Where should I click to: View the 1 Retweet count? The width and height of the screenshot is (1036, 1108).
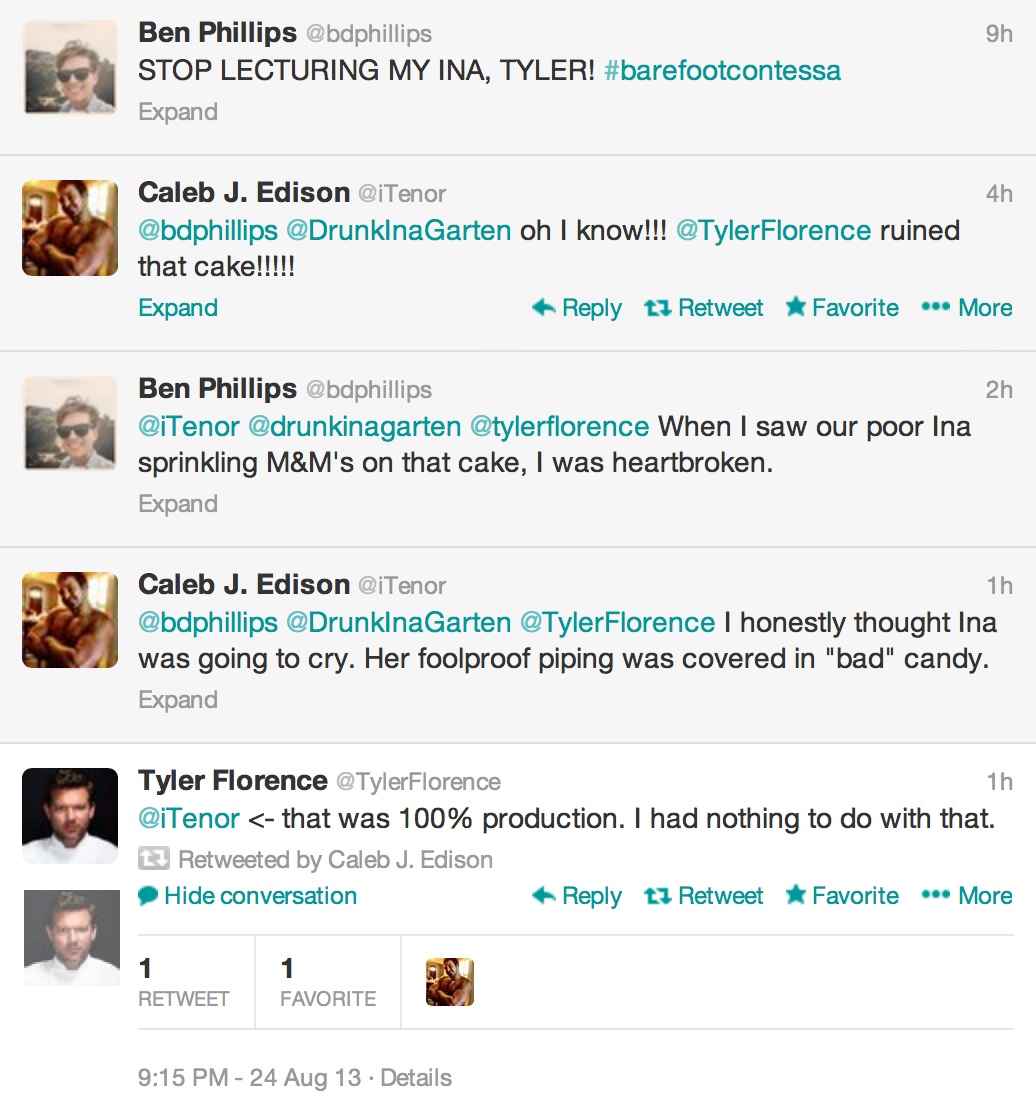point(183,982)
